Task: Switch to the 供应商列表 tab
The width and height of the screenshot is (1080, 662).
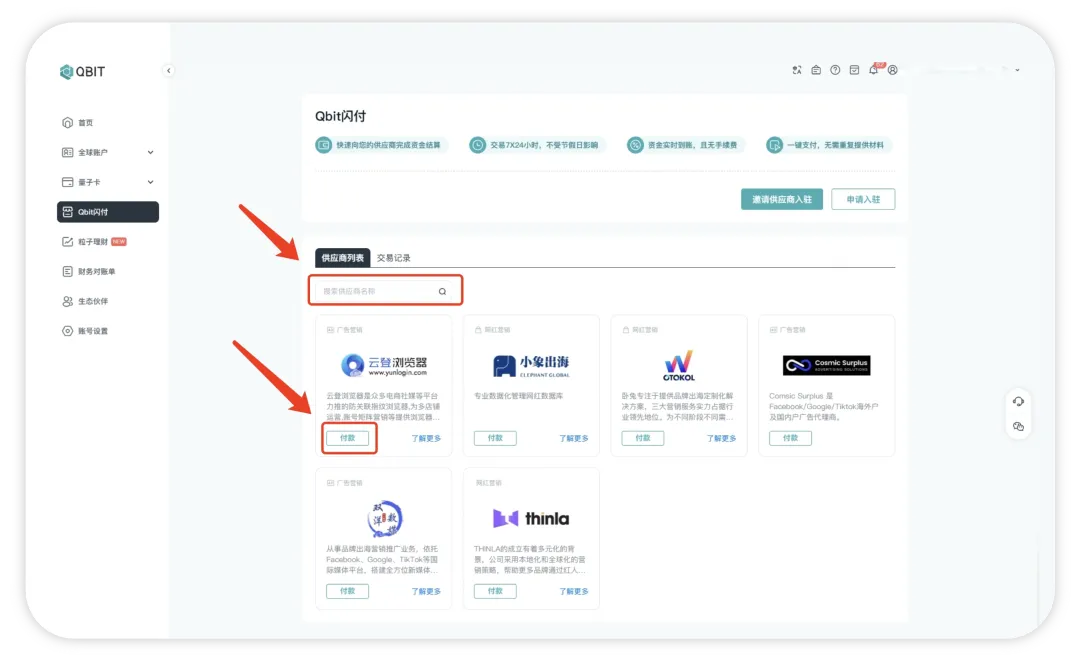Action: [342, 258]
